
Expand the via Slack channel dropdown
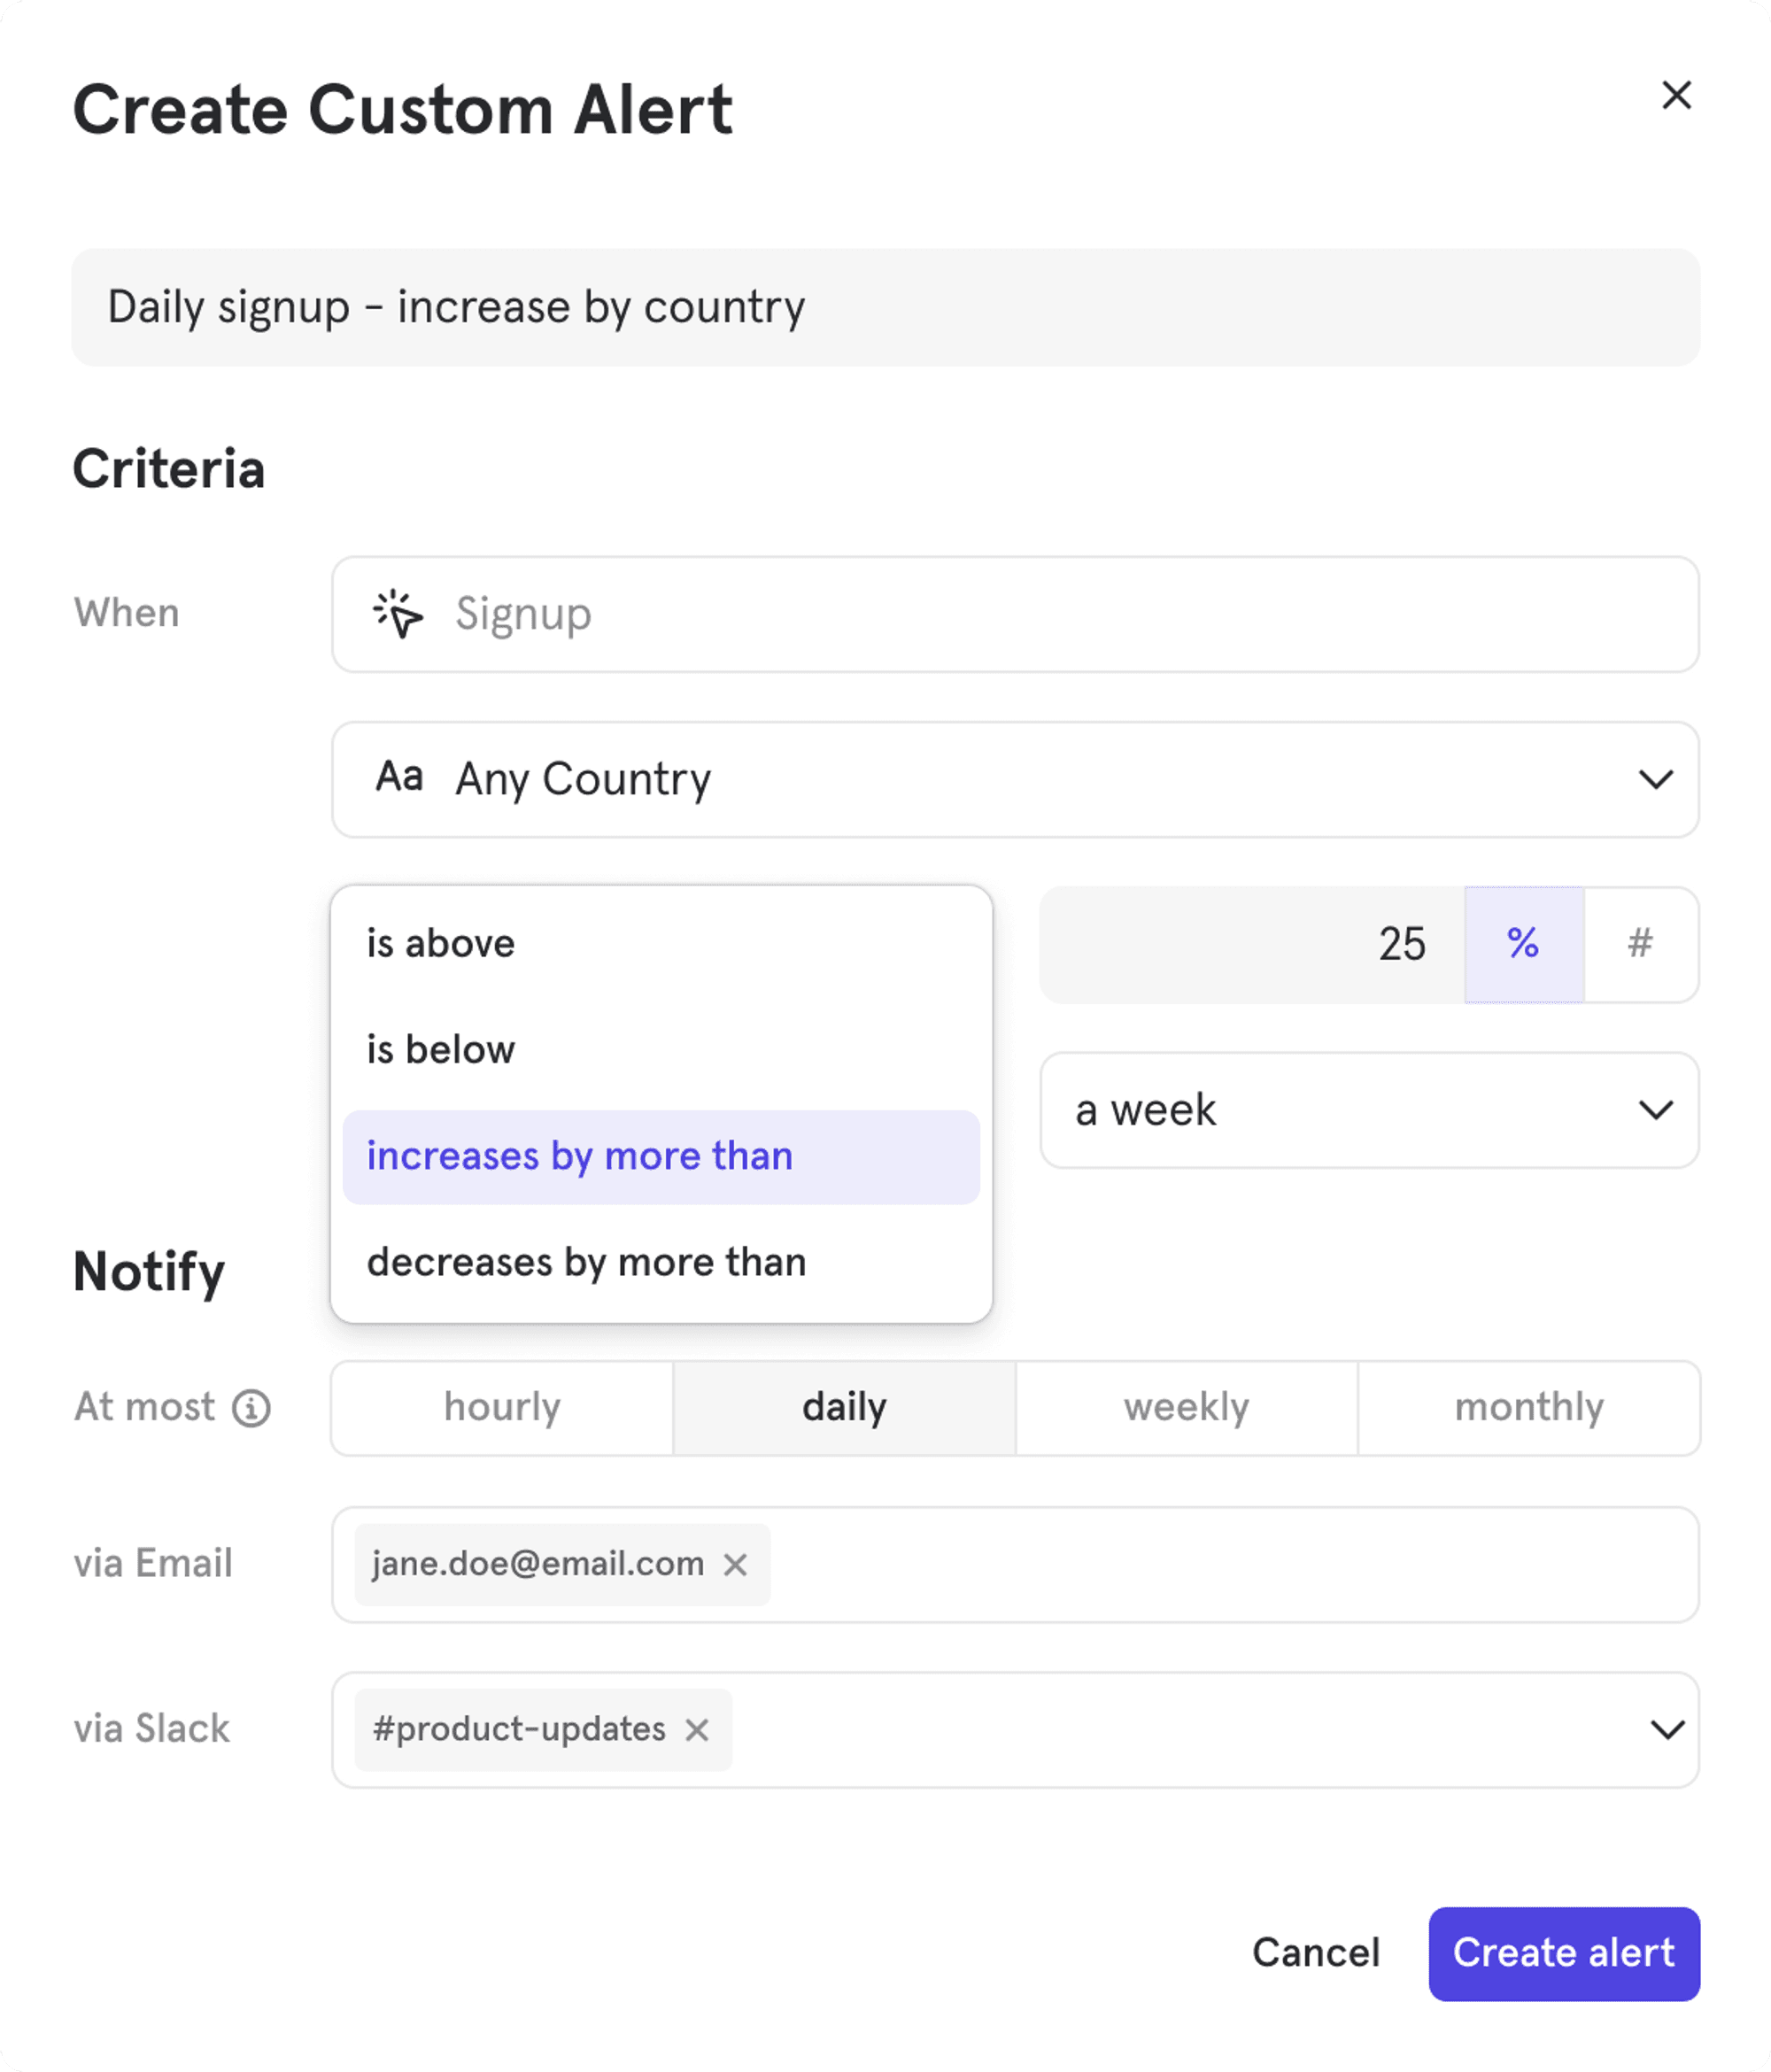[x=1666, y=1730]
